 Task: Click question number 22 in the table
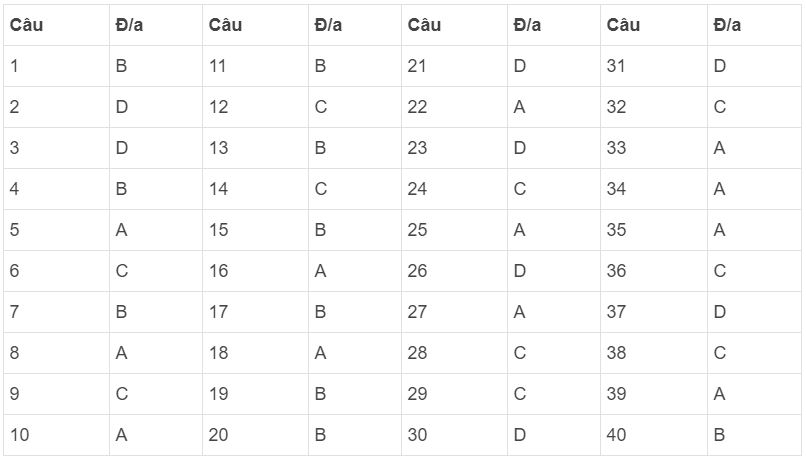417,107
